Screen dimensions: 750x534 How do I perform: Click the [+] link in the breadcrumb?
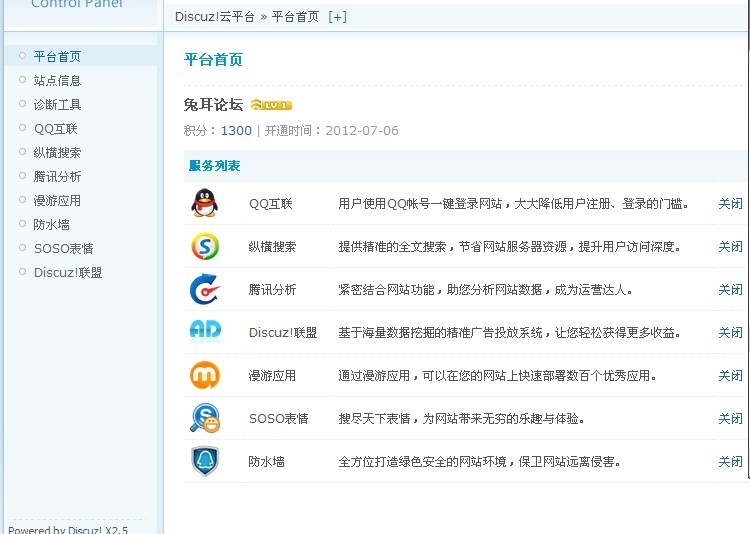pos(338,17)
